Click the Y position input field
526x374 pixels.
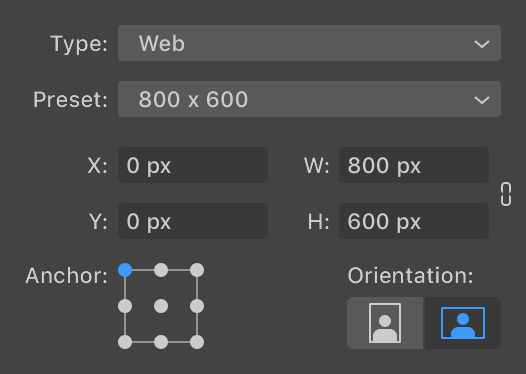point(193,221)
